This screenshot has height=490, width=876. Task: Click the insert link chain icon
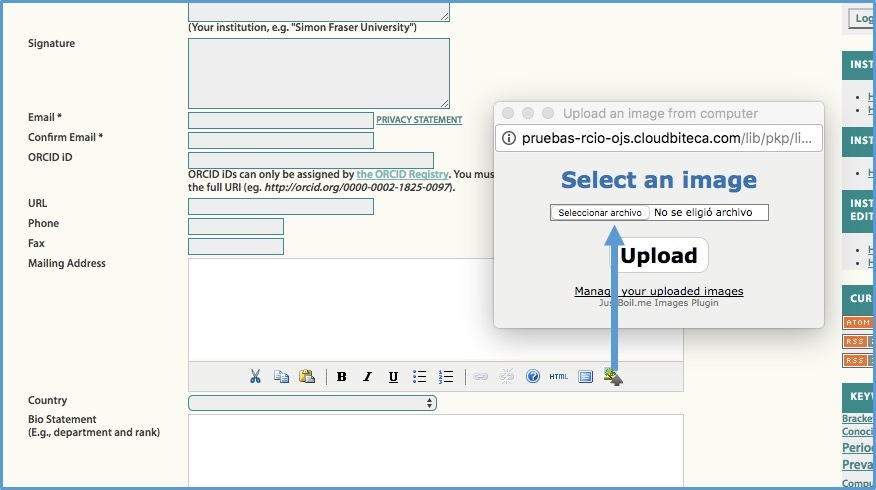click(x=480, y=377)
